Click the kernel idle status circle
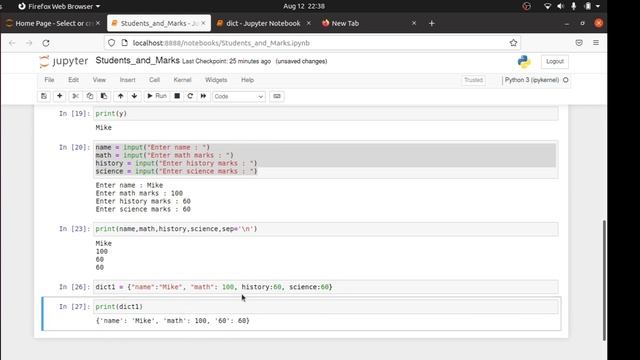 566,80
